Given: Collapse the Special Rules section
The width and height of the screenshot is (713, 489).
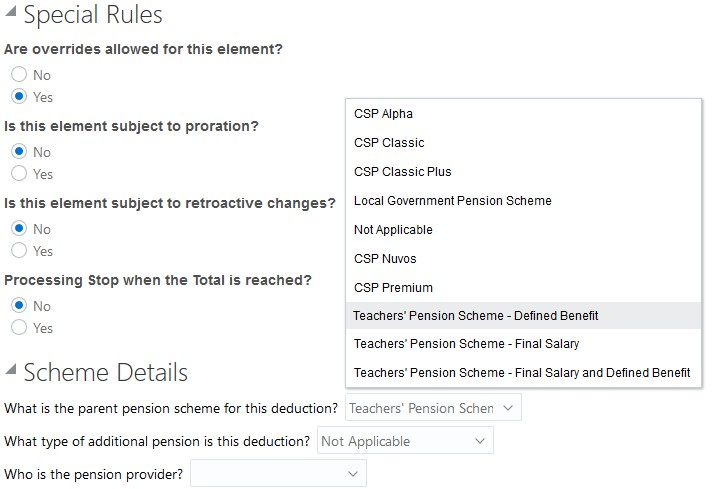Looking at the screenshot, I should (x=10, y=16).
